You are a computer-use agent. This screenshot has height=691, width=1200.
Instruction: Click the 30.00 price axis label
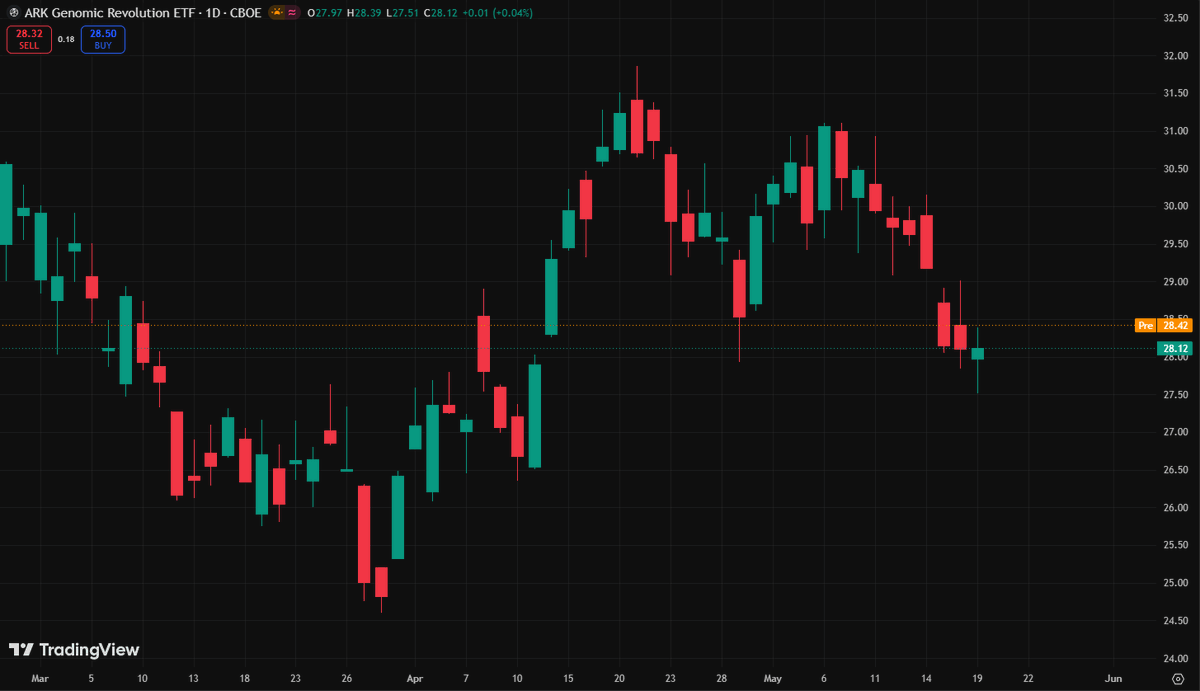coord(1175,206)
